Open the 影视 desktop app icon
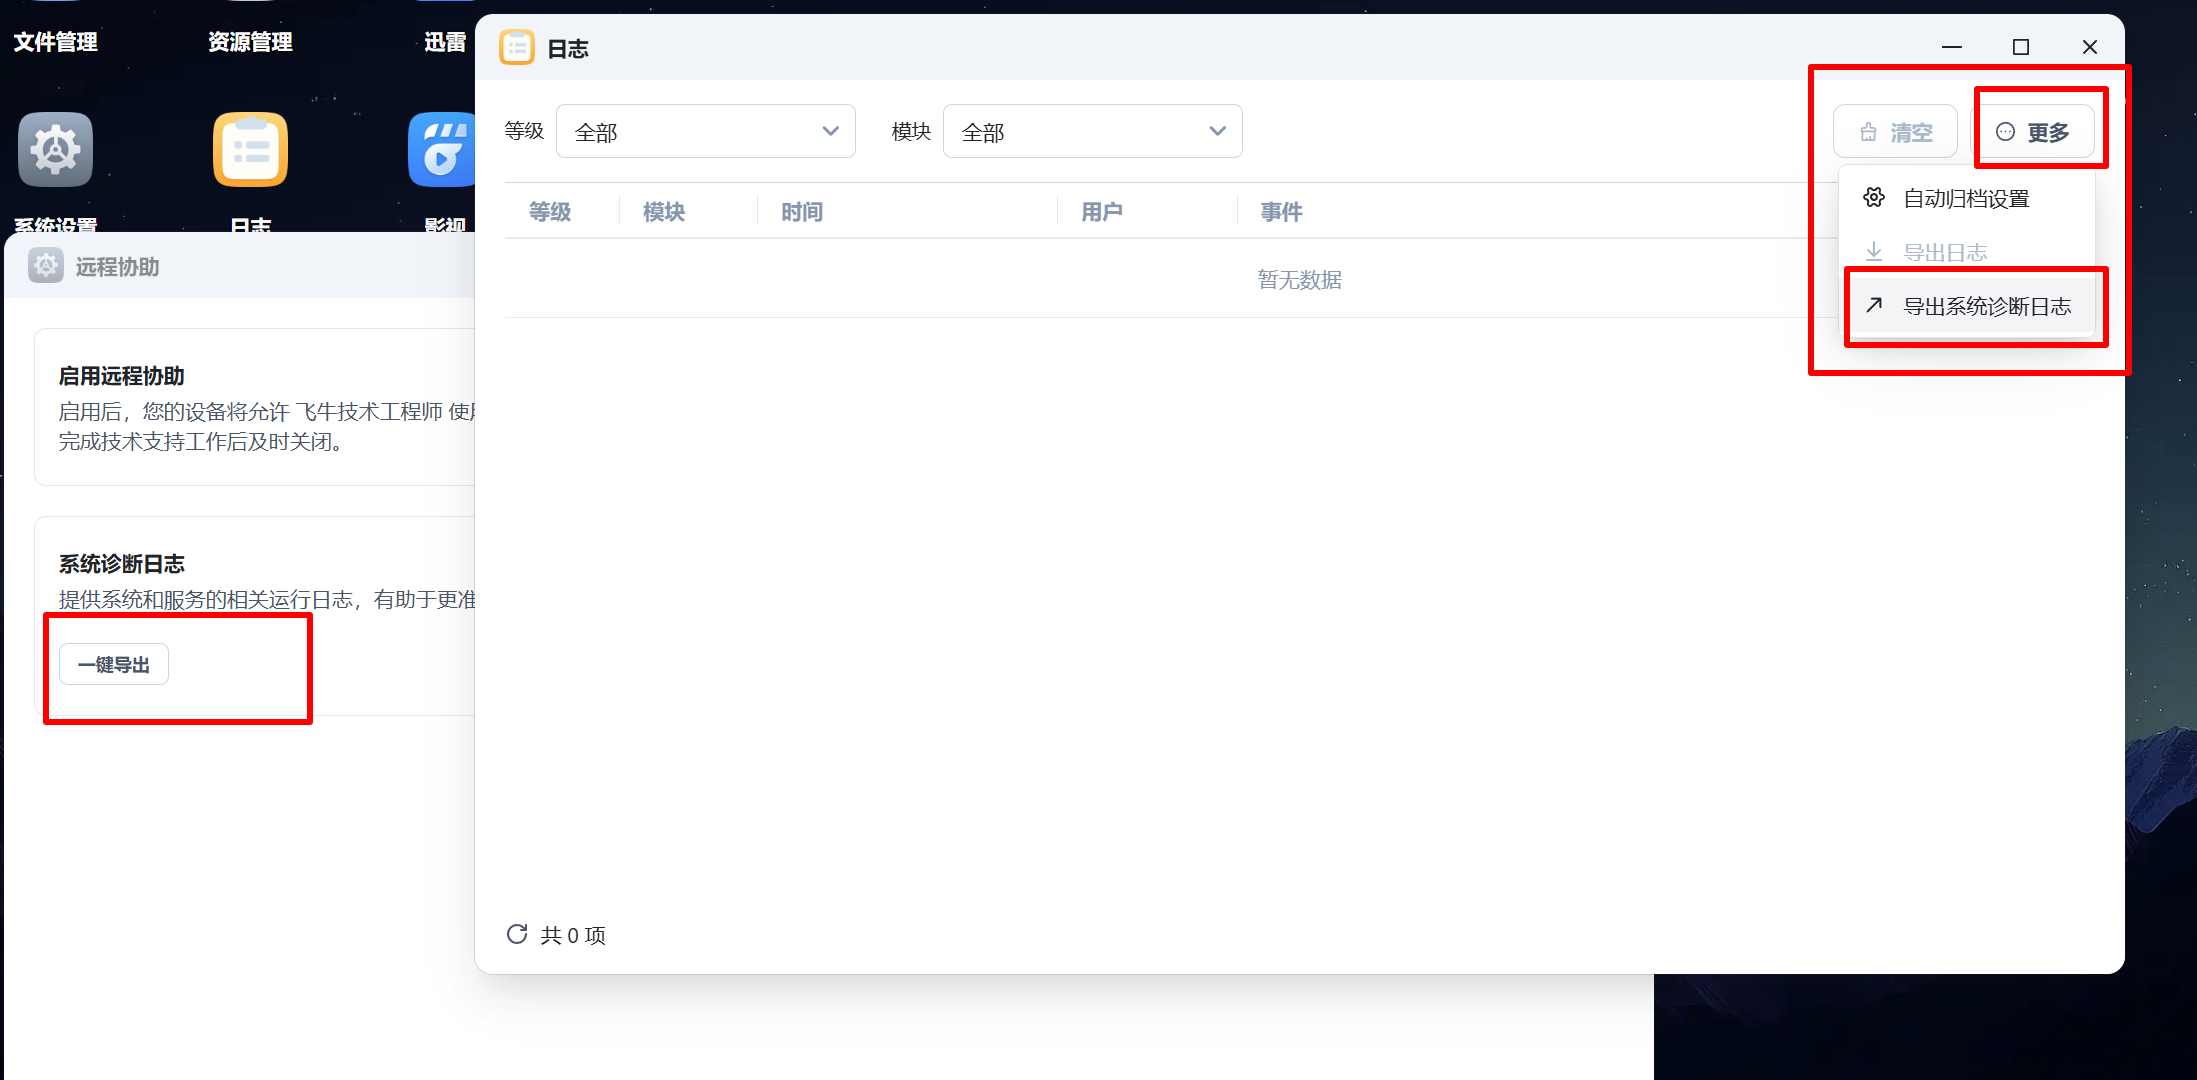 [441, 150]
